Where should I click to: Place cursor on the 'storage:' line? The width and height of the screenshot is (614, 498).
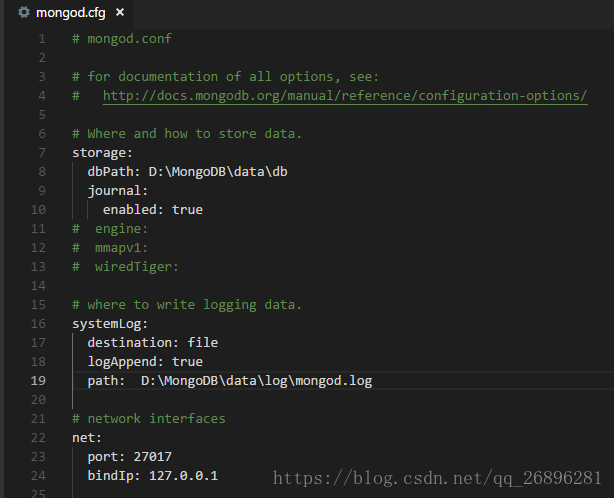point(102,153)
